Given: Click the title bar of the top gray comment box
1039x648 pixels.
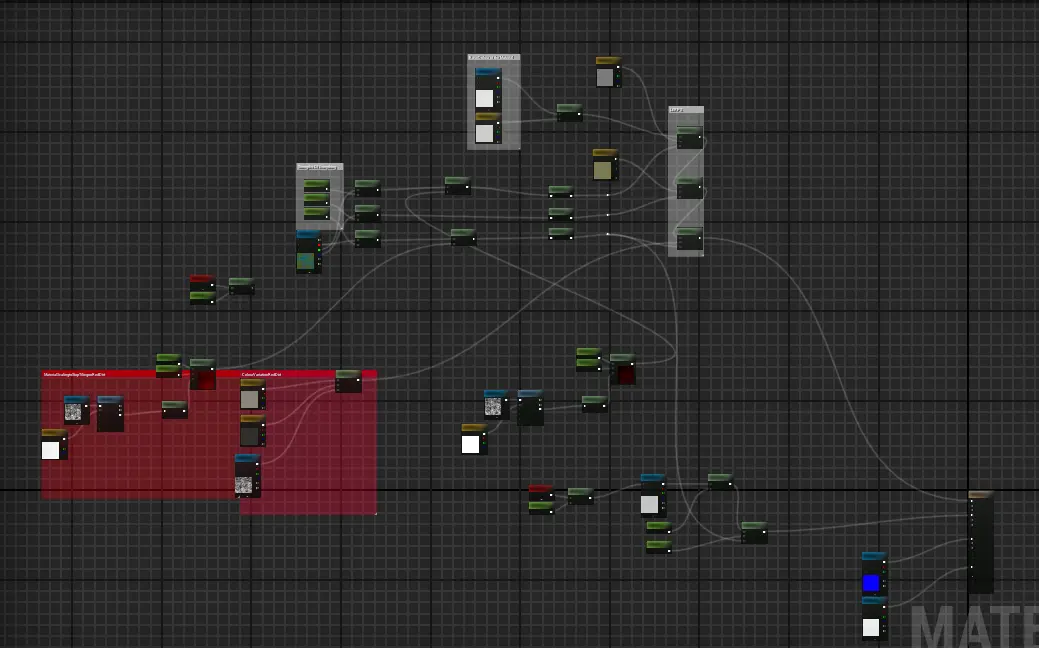Looking at the screenshot, I should pyautogui.click(x=494, y=58).
